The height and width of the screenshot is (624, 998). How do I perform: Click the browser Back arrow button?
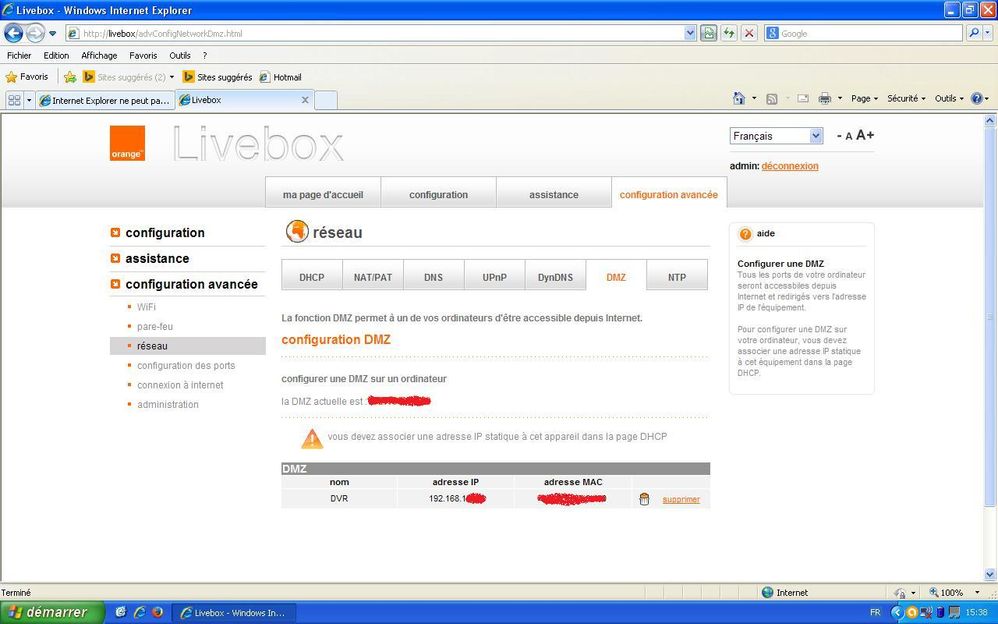[14, 33]
